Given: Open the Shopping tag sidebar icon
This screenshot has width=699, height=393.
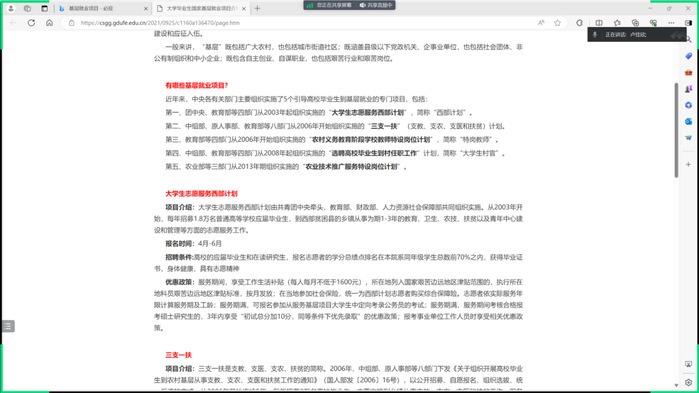Looking at the screenshot, I should tap(688, 56).
